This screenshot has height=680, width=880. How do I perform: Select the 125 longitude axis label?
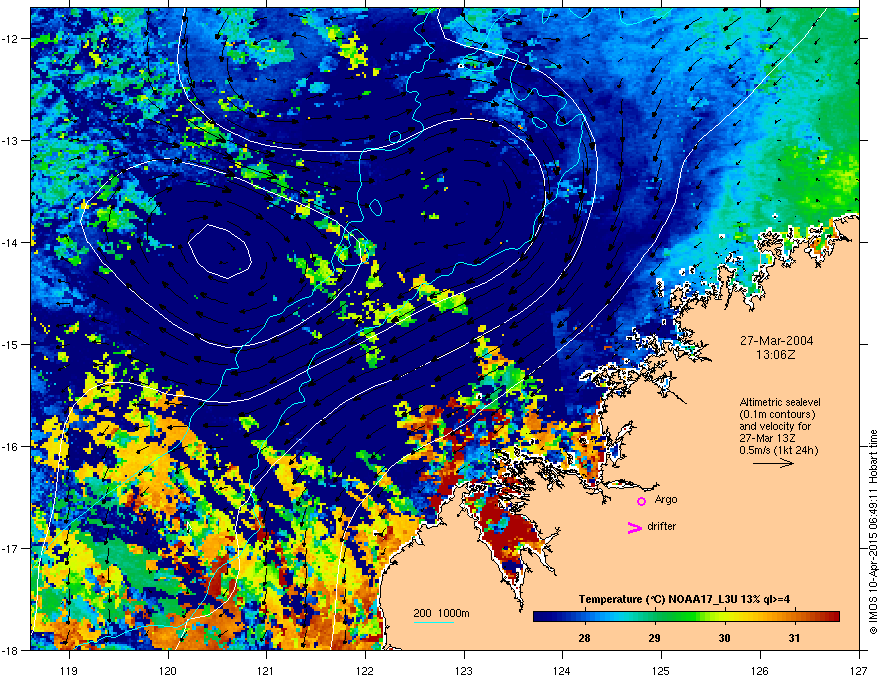tap(661, 670)
